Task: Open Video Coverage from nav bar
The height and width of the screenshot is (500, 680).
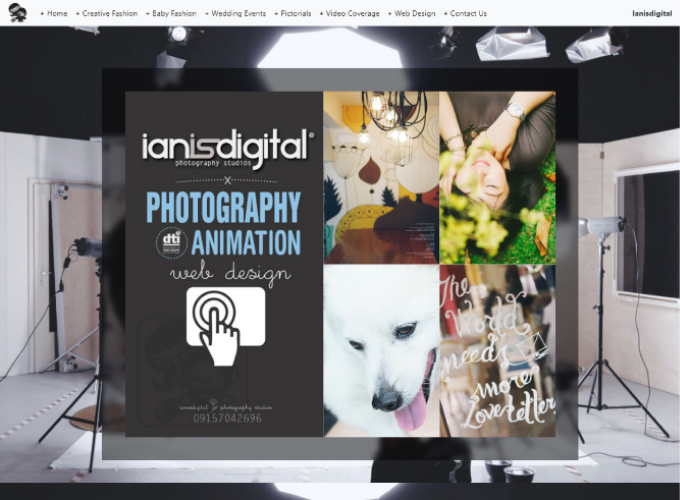Action: click(349, 14)
